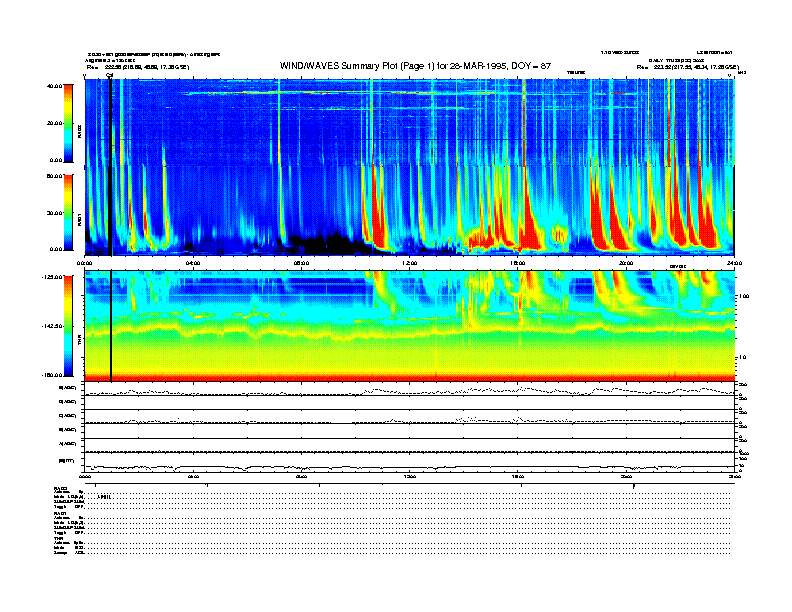
Task: Click the 12:00 tick label below RAD1 spectrogram
Action: [410, 263]
